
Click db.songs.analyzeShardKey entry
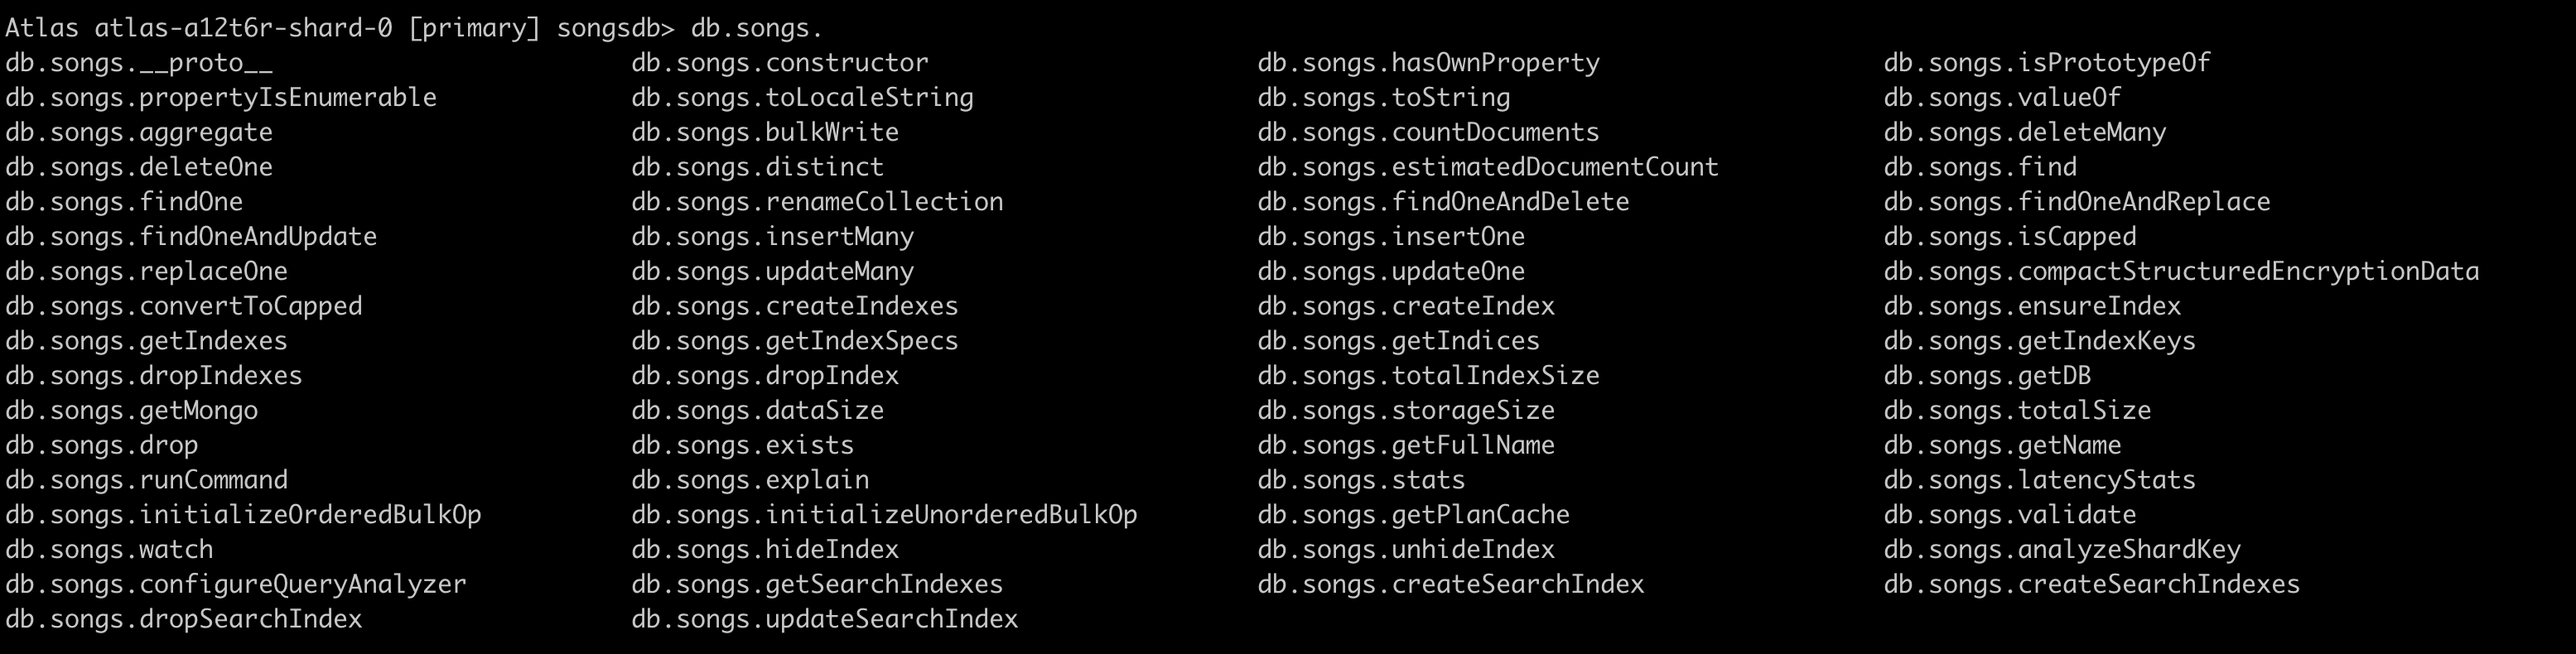[2062, 550]
